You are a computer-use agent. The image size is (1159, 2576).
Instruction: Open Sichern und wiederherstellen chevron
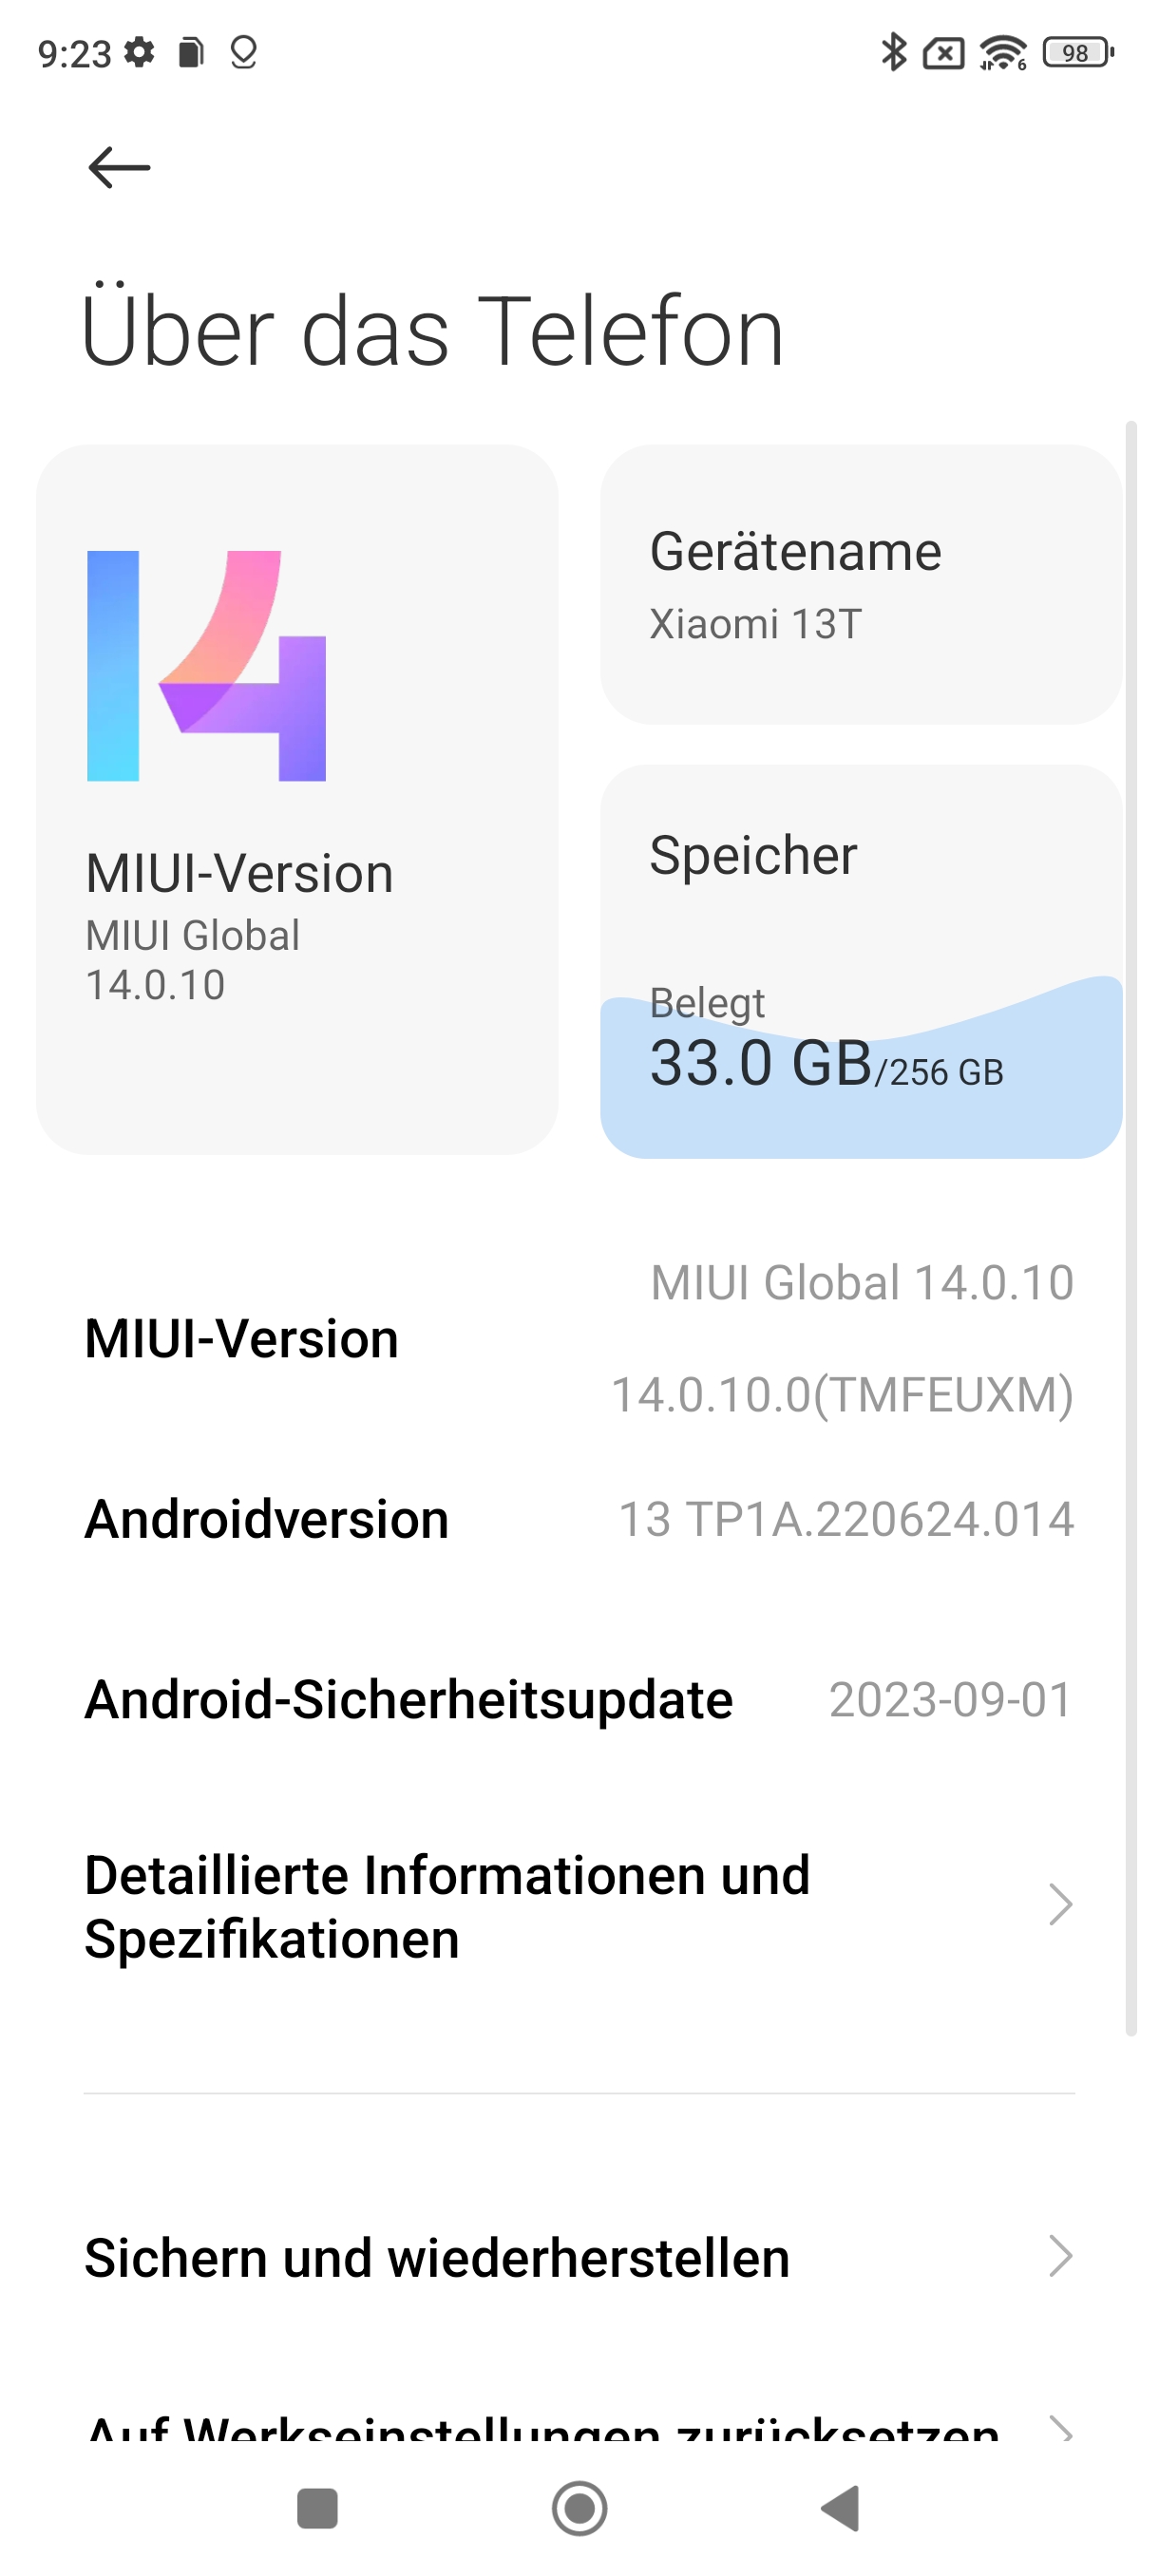pos(1060,2257)
